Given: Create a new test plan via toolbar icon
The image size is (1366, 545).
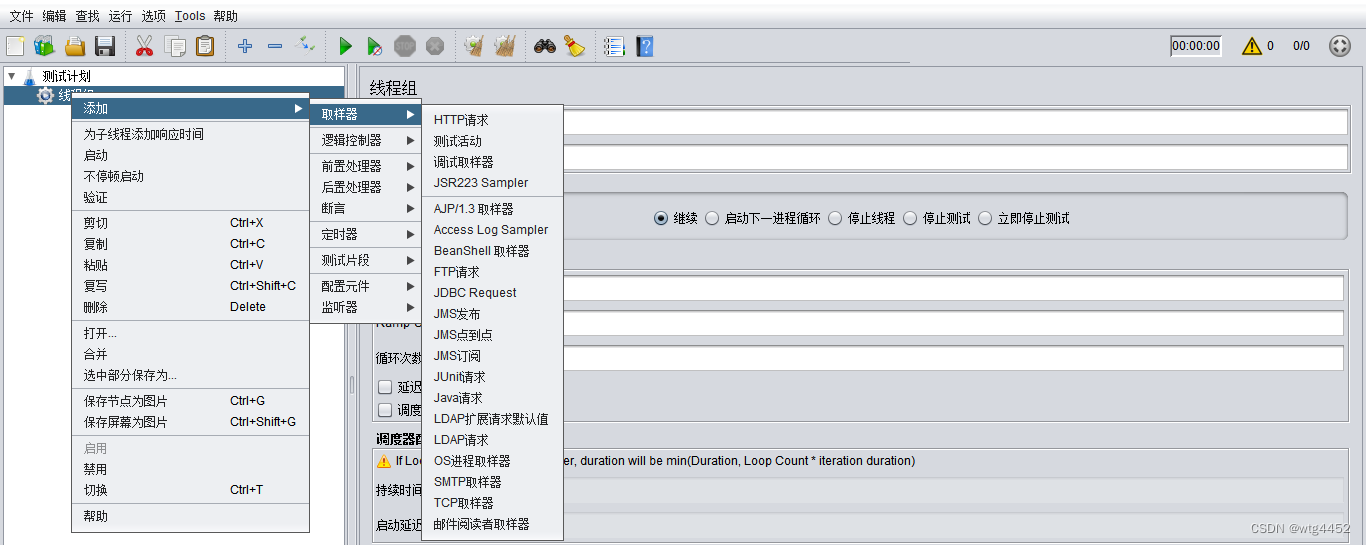Looking at the screenshot, I should (x=15, y=46).
